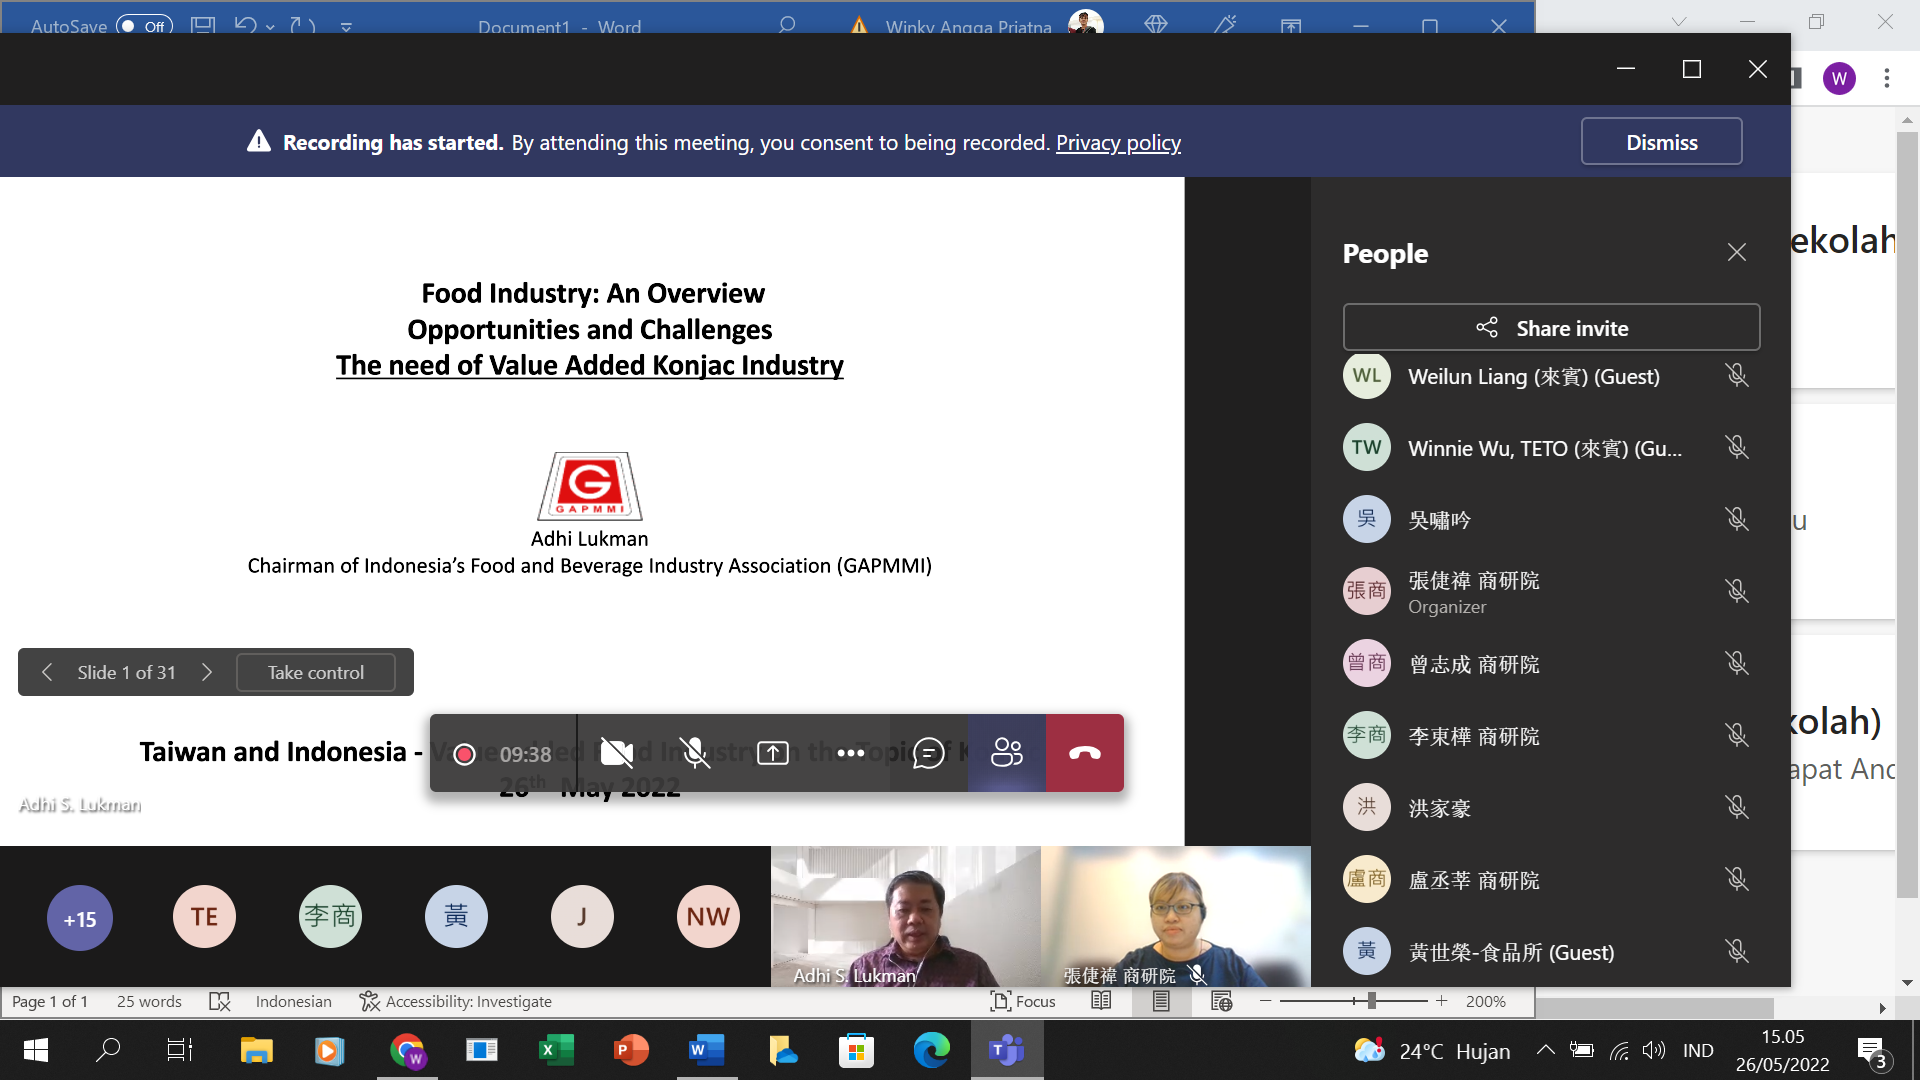Toggle Word AutoSave switch
The width and height of the screenshot is (1920, 1080).
click(x=144, y=26)
